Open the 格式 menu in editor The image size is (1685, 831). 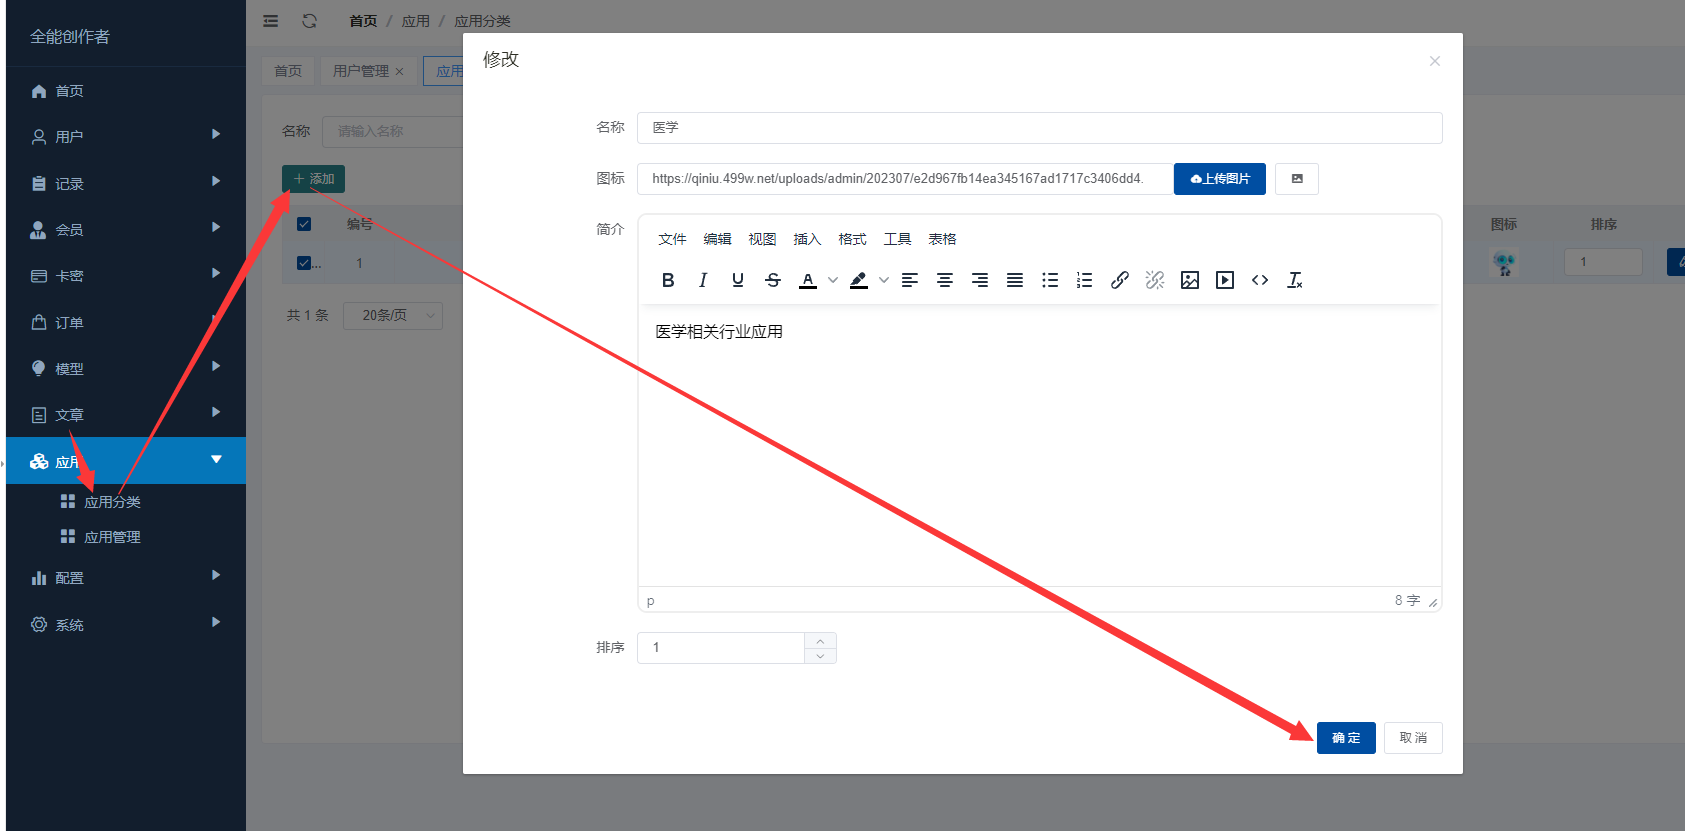pyautogui.click(x=852, y=239)
